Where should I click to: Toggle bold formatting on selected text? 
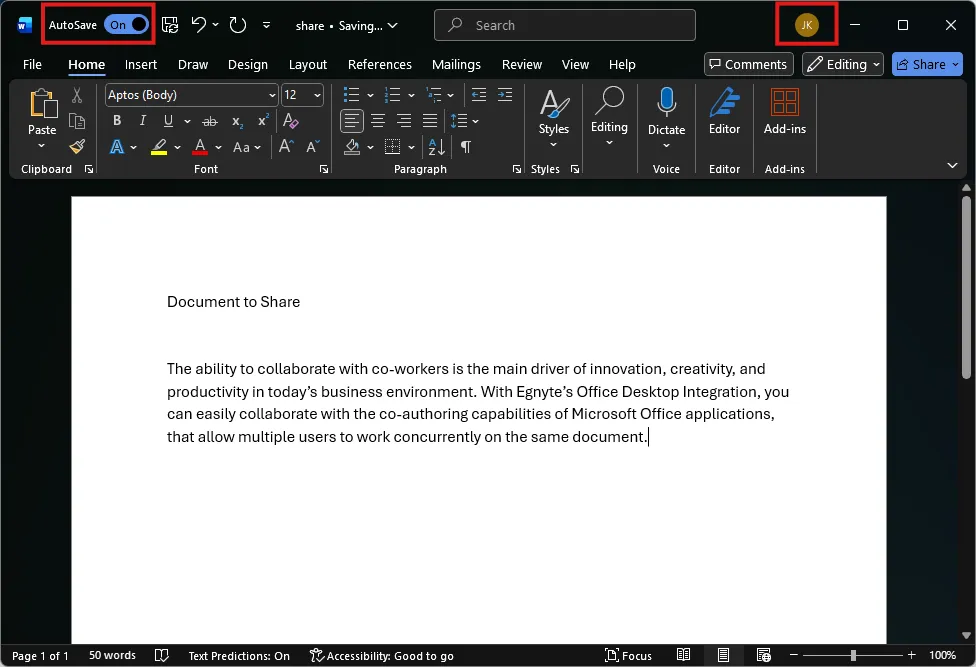pyautogui.click(x=117, y=120)
